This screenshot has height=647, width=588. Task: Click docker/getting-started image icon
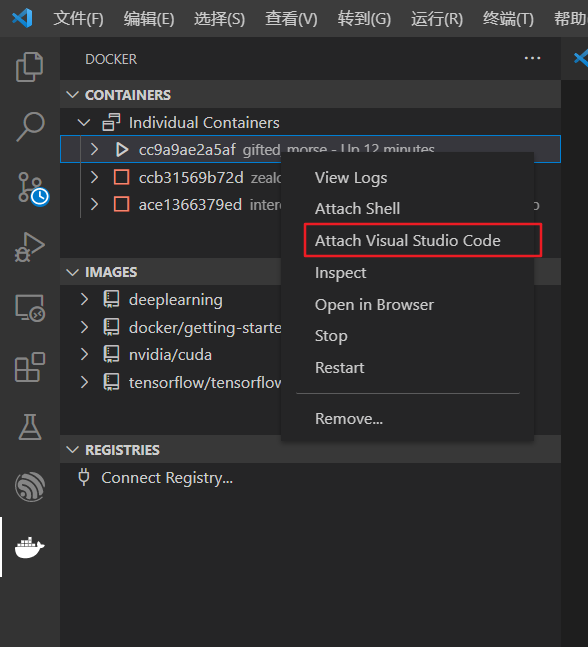[111, 327]
